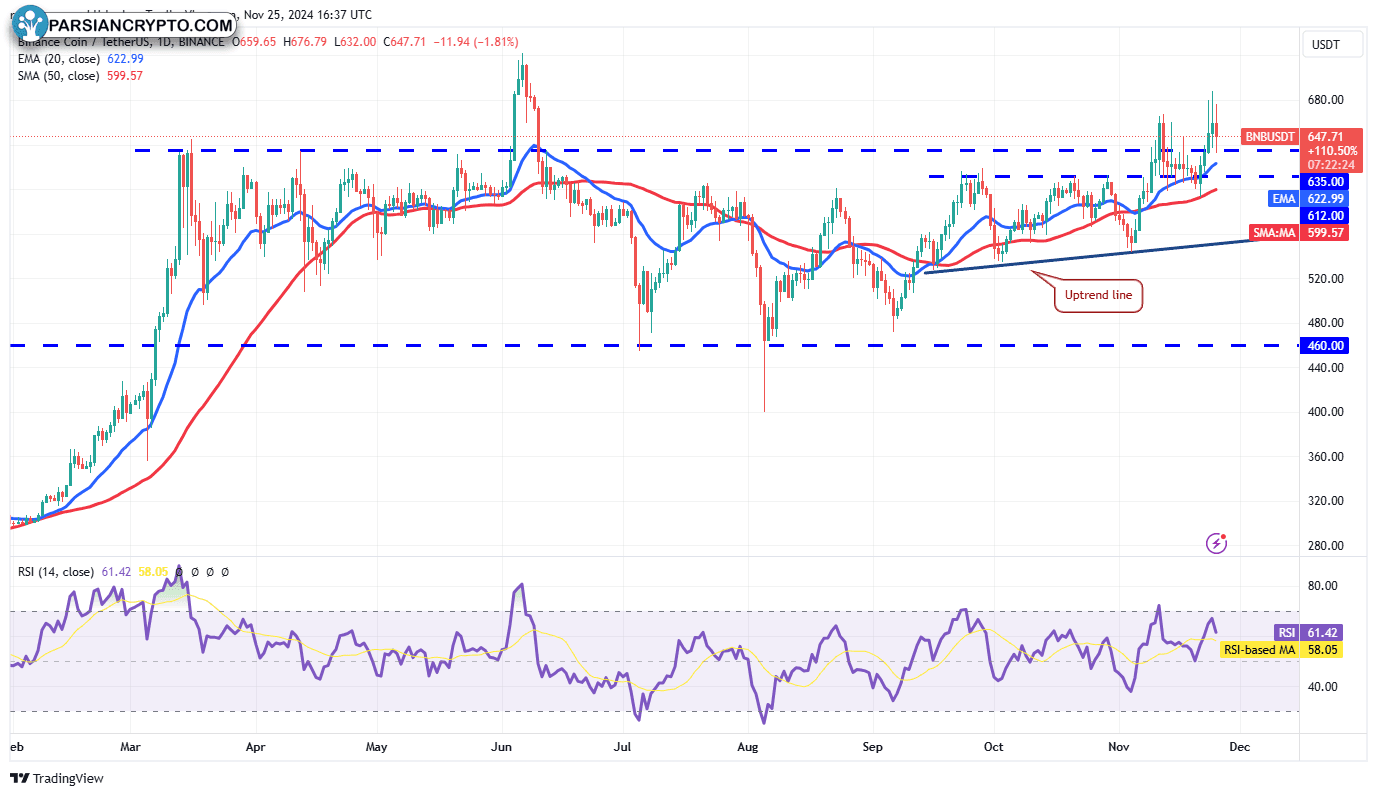This screenshot has width=1377, height=796.
Task: Click the Uptrend line callout label
Action: [x=1098, y=295]
